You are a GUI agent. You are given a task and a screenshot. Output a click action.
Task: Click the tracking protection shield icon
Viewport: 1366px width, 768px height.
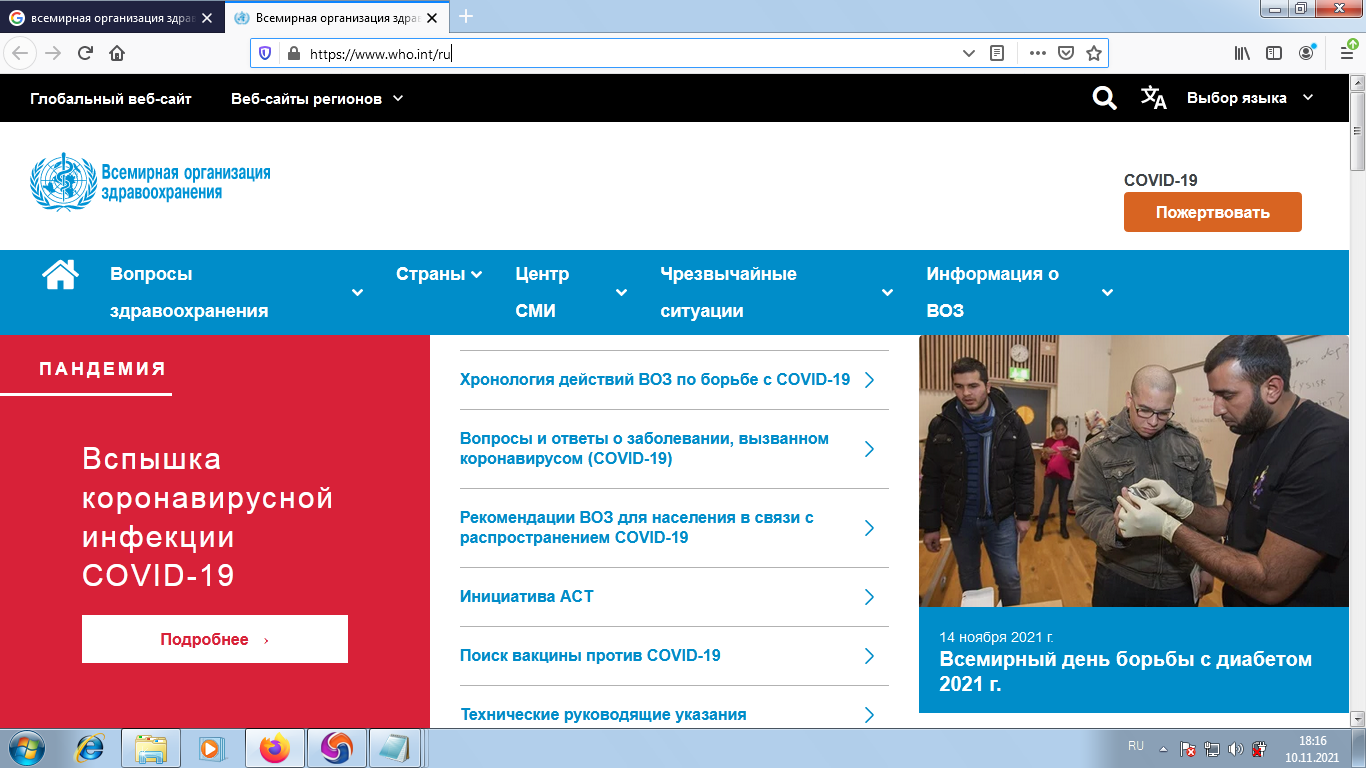[265, 54]
